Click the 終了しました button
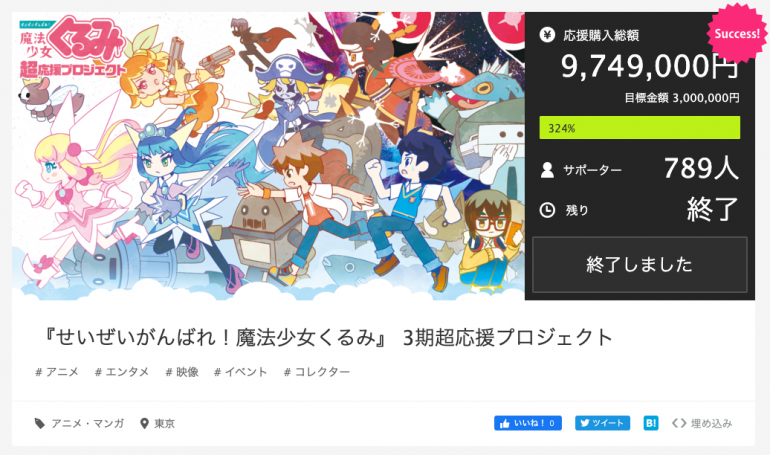This screenshot has width=770, height=455. [639, 265]
